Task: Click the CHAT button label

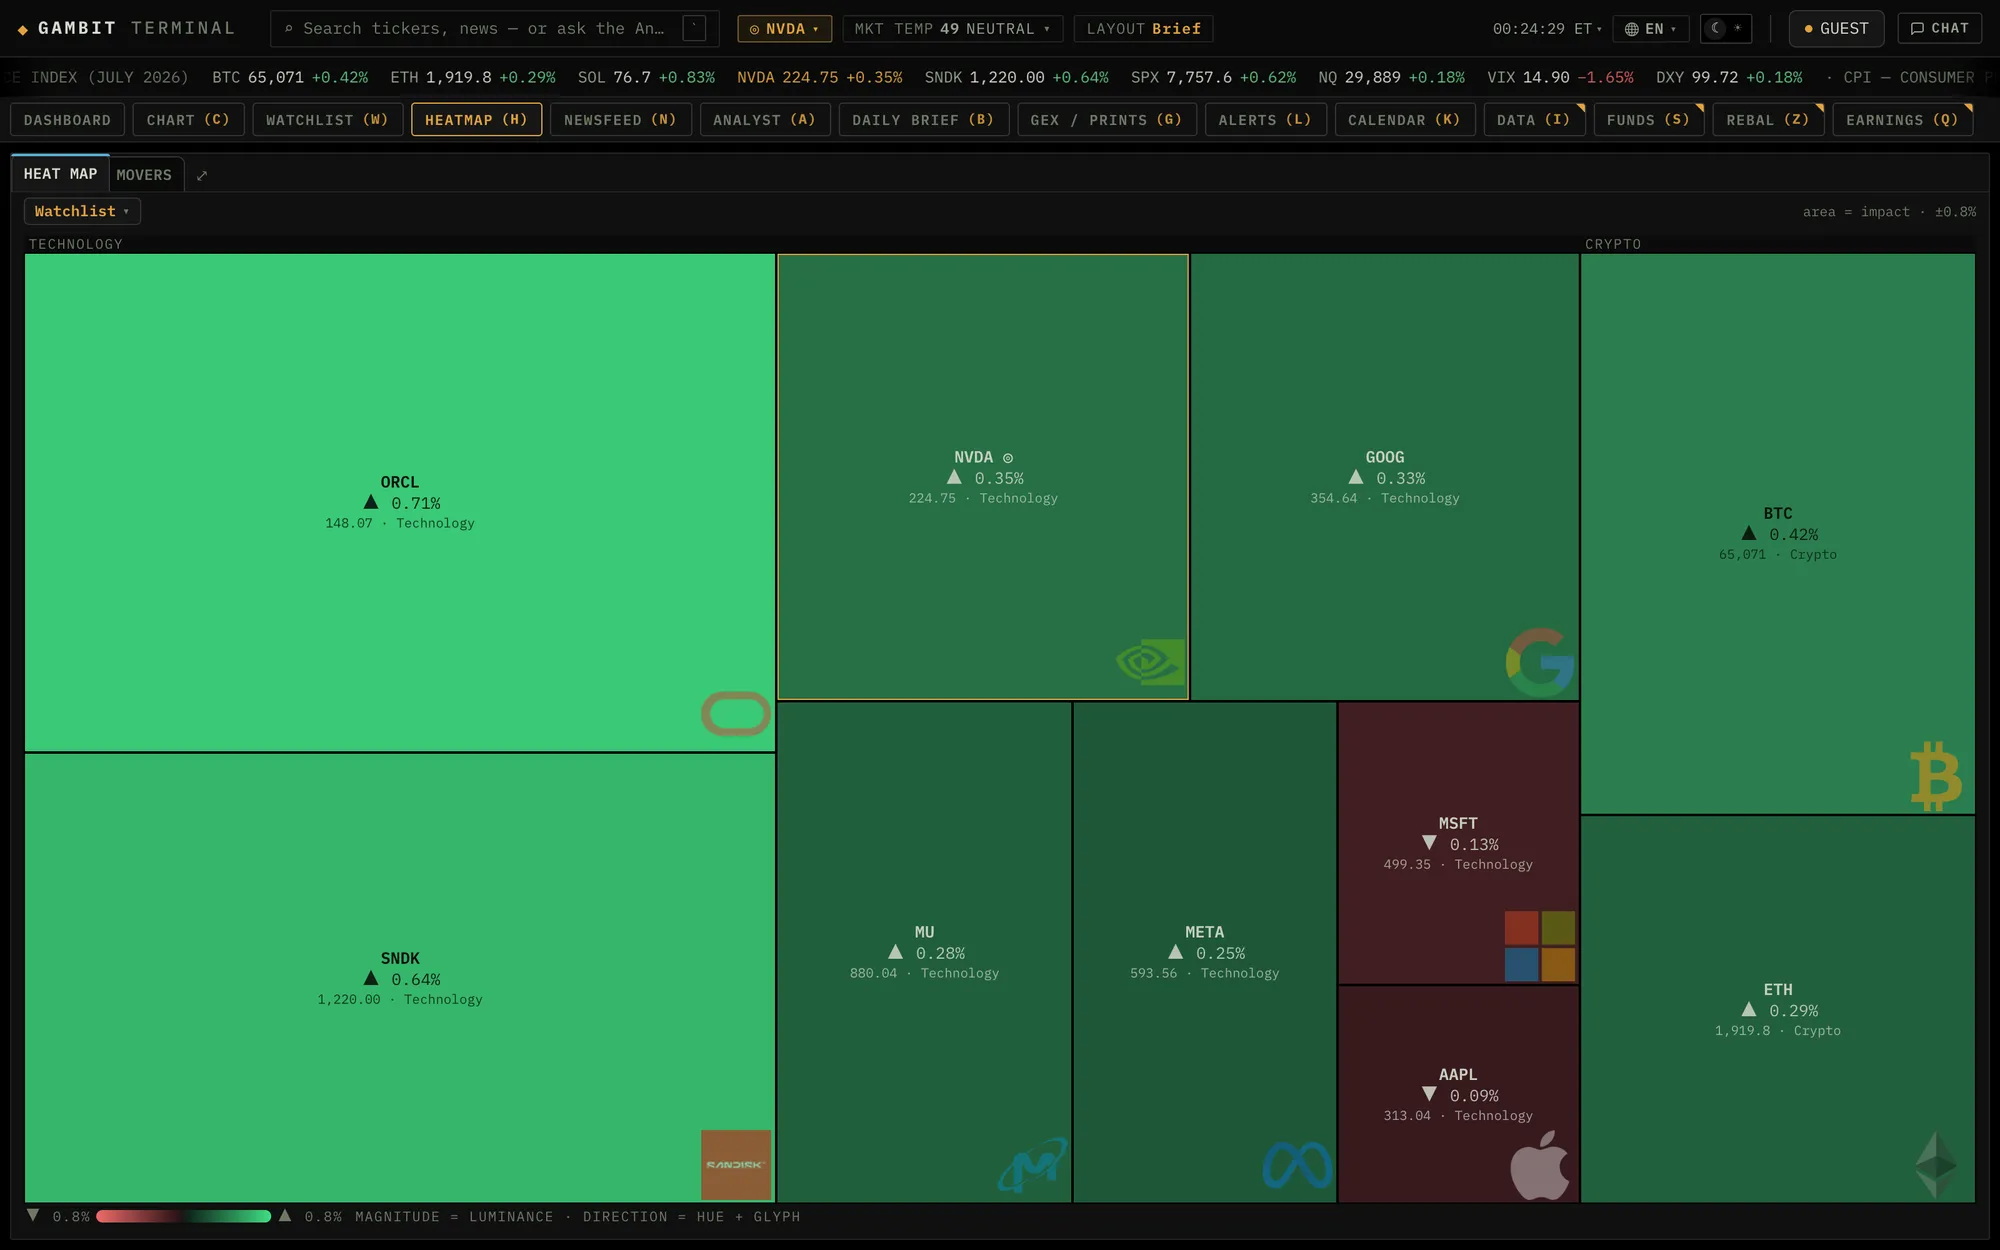Action: (1949, 29)
